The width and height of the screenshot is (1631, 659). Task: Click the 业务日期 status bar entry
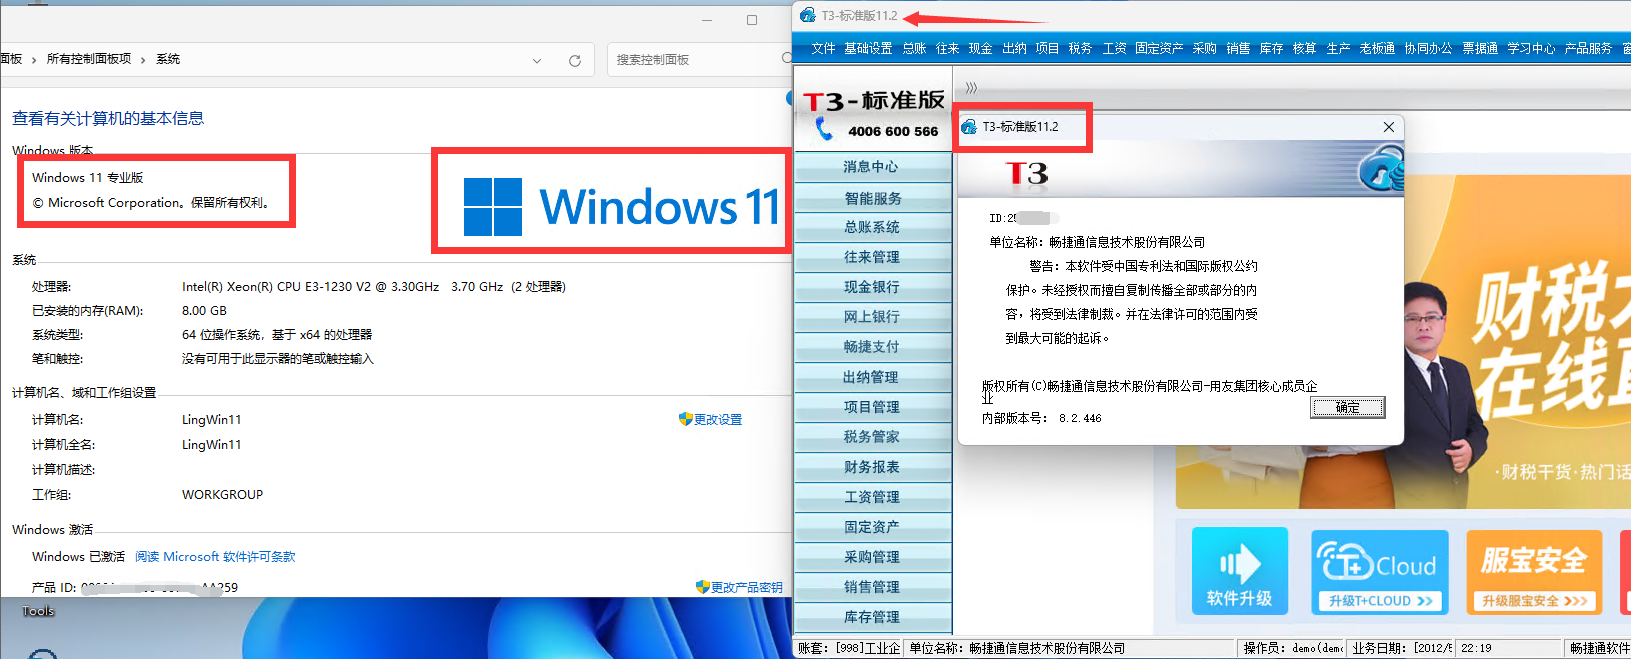click(x=1402, y=648)
